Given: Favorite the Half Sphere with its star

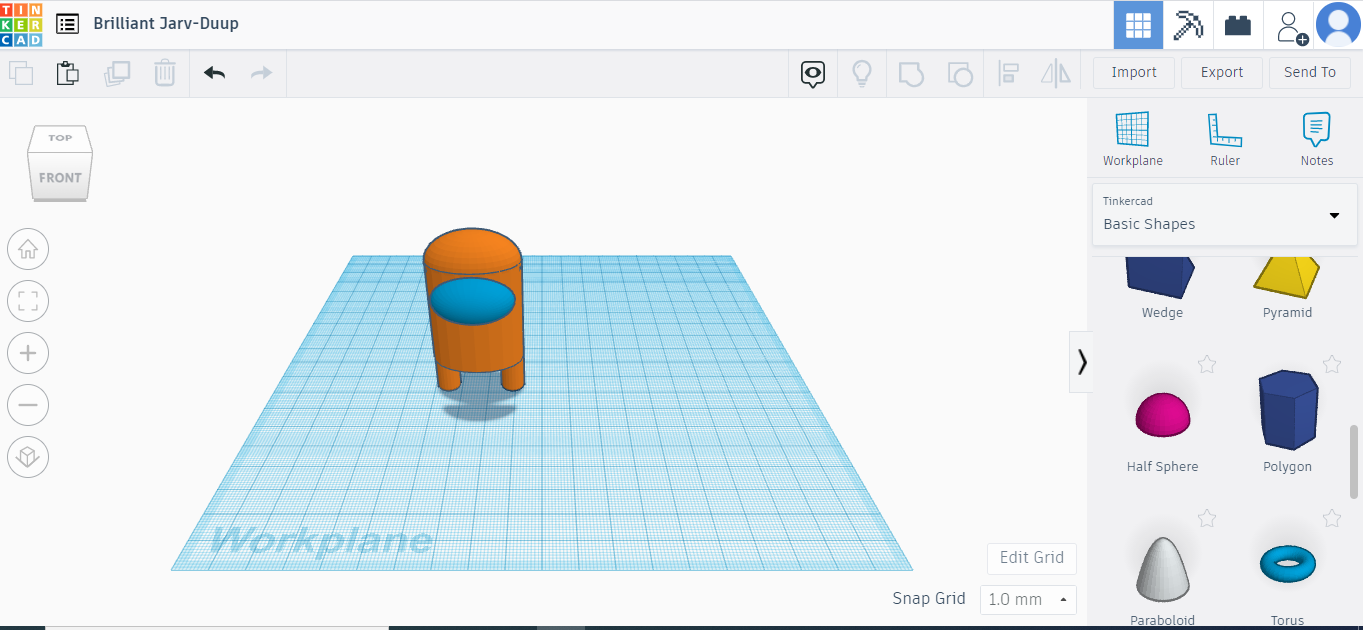Looking at the screenshot, I should click(x=1207, y=364).
